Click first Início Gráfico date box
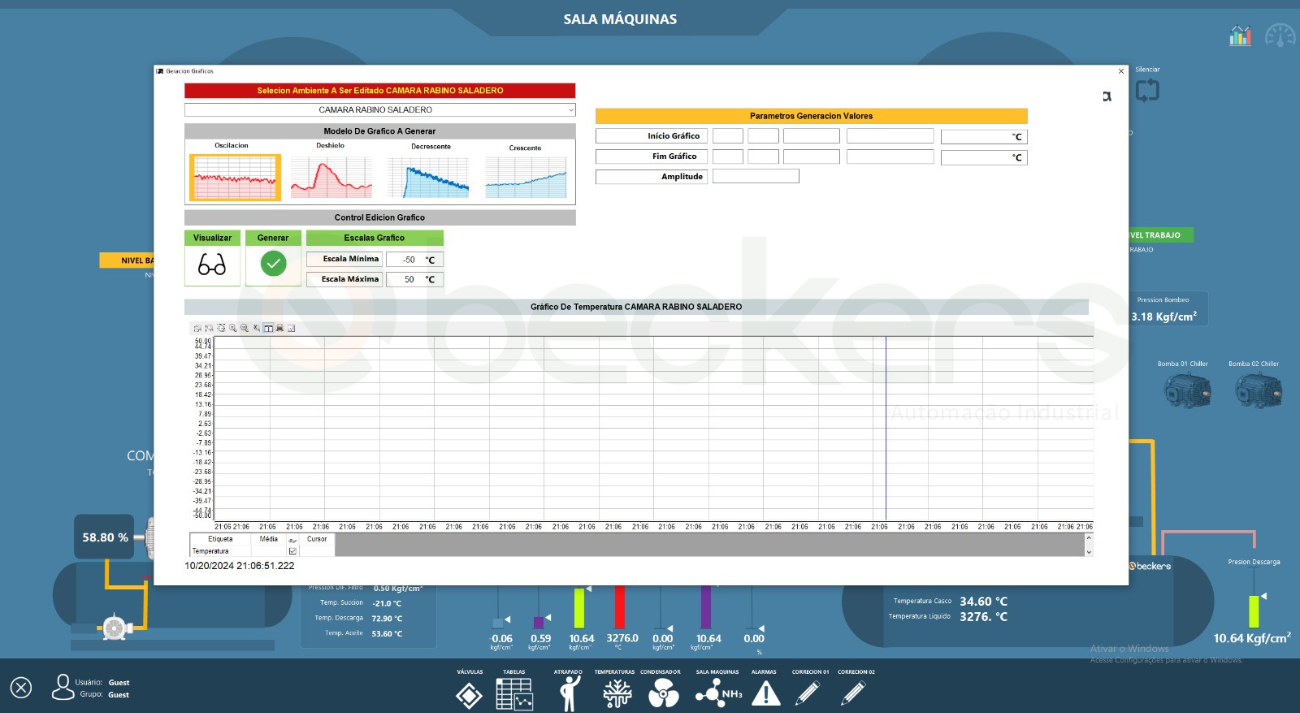 (x=728, y=136)
